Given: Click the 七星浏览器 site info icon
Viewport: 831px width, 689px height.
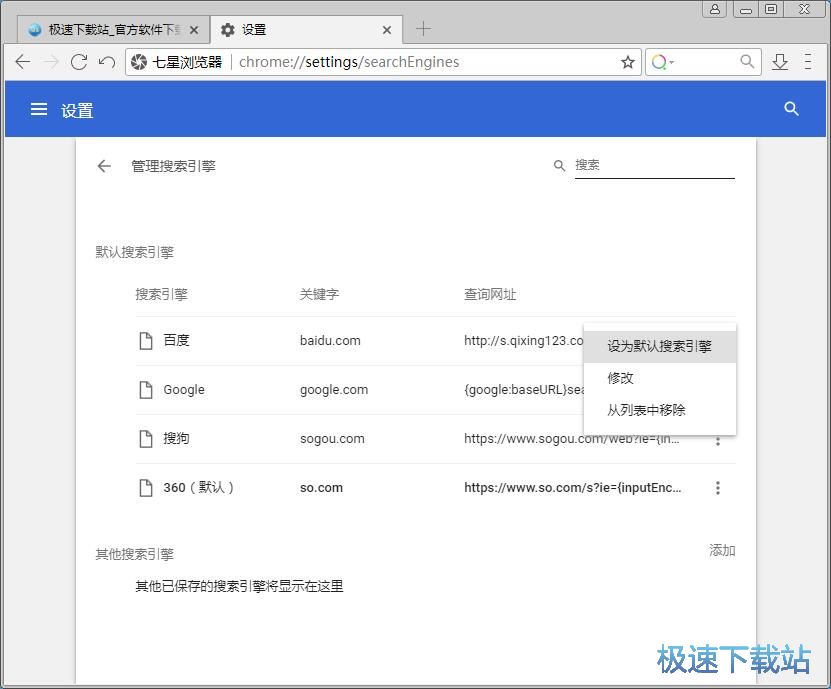Looking at the screenshot, I should [139, 62].
